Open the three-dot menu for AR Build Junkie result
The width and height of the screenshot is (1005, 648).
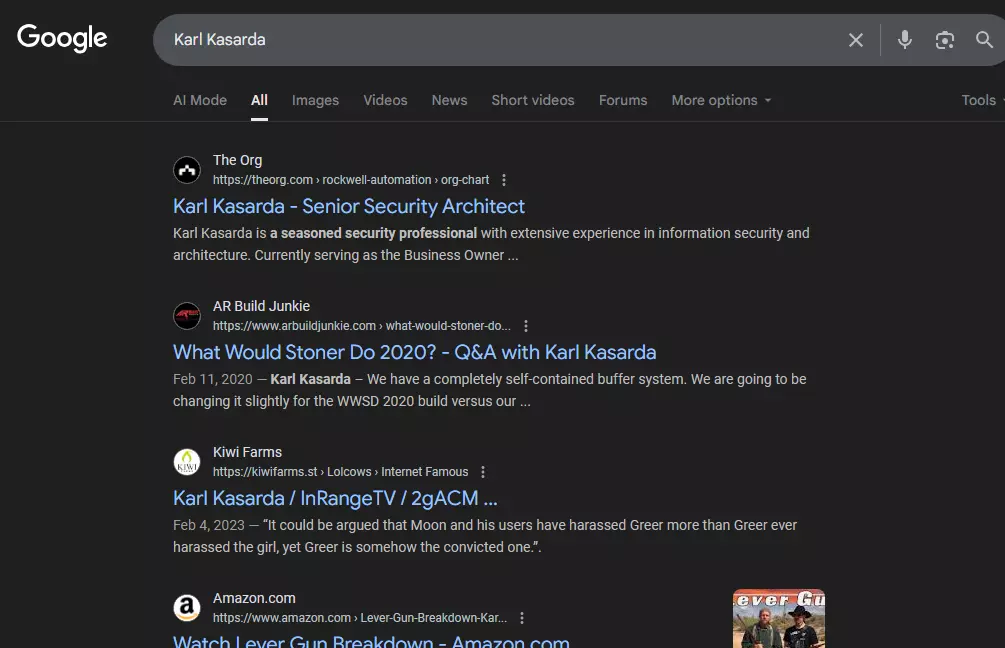526,326
